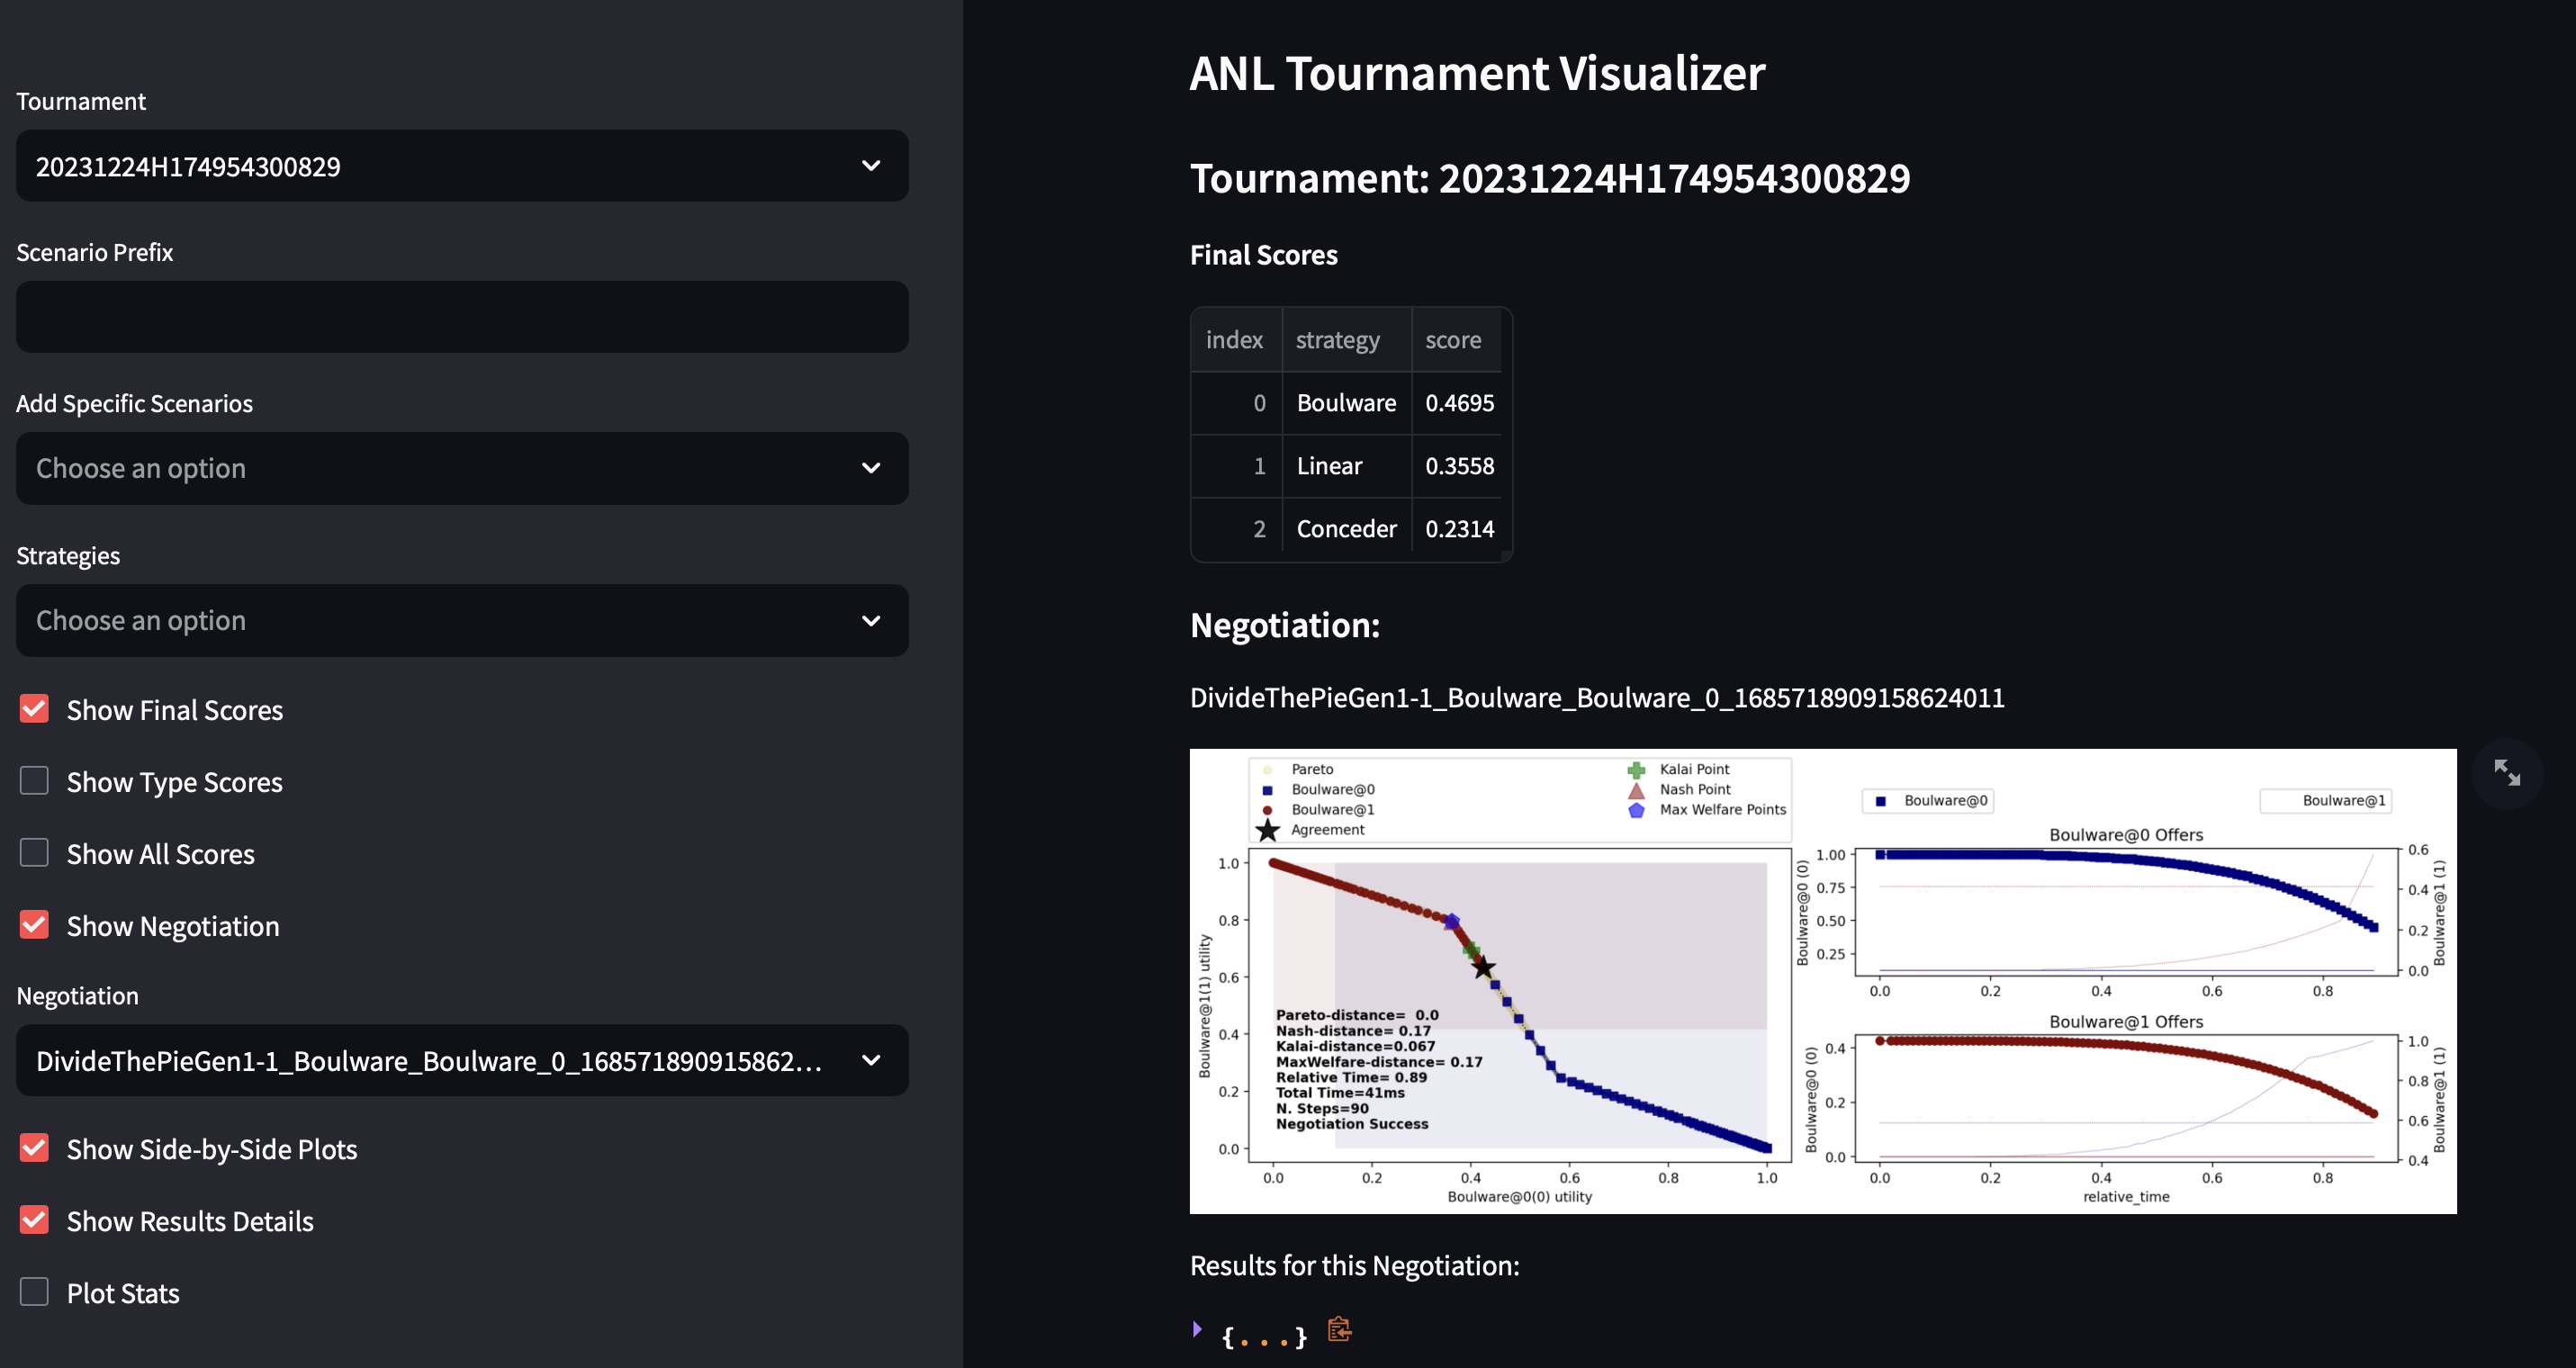Expand the results JSON triangle
Screen dimensions: 2576x1368
click(x=1198, y=1330)
